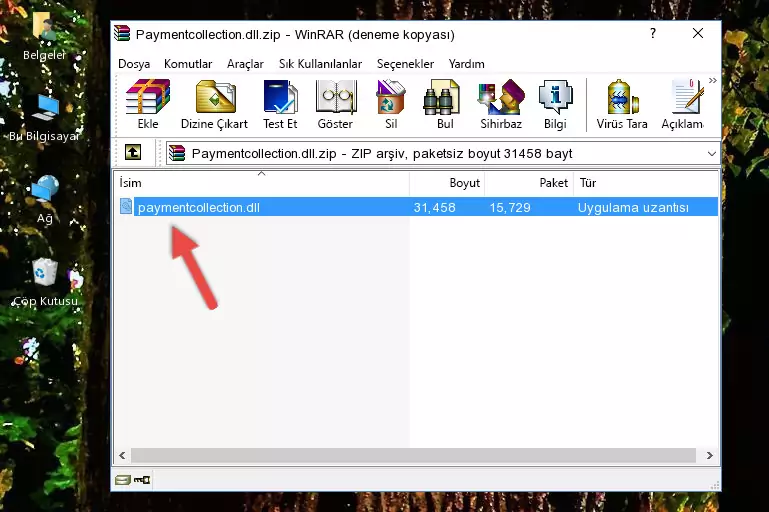The image size is (769, 512).
Task: Click the drive icon in status bar
Action: [x=123, y=480]
